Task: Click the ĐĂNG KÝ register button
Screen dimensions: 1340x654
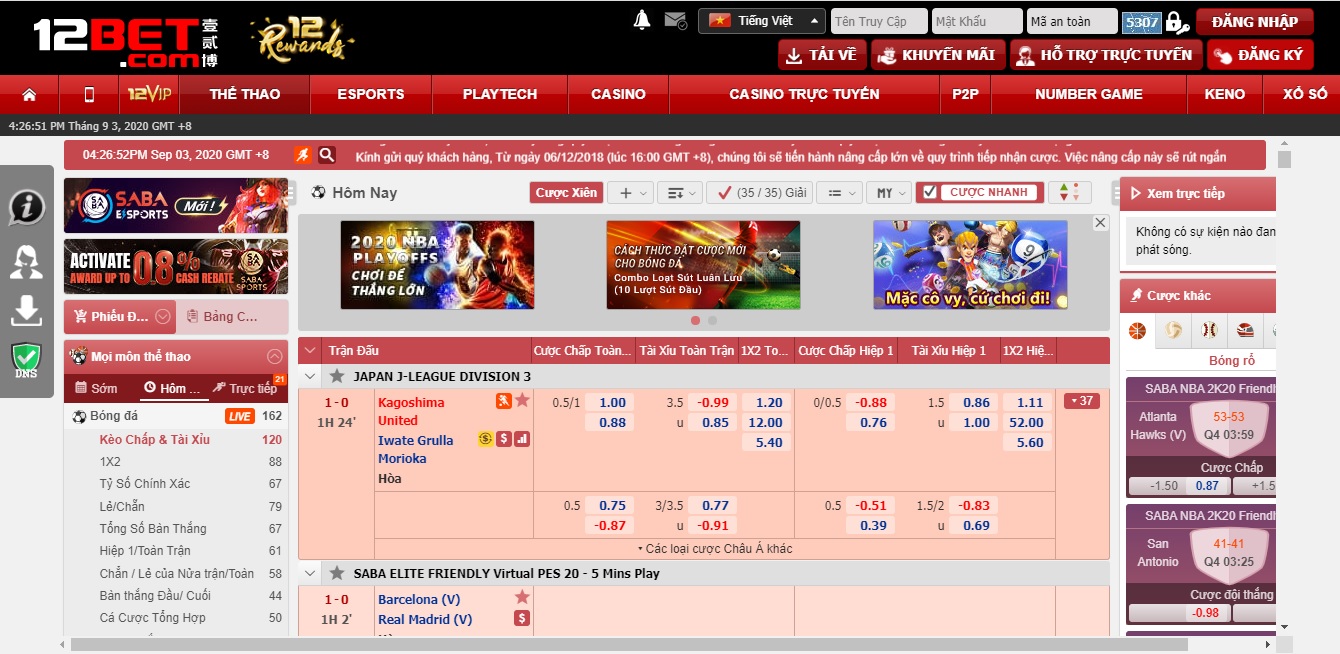Action: (x=1259, y=55)
